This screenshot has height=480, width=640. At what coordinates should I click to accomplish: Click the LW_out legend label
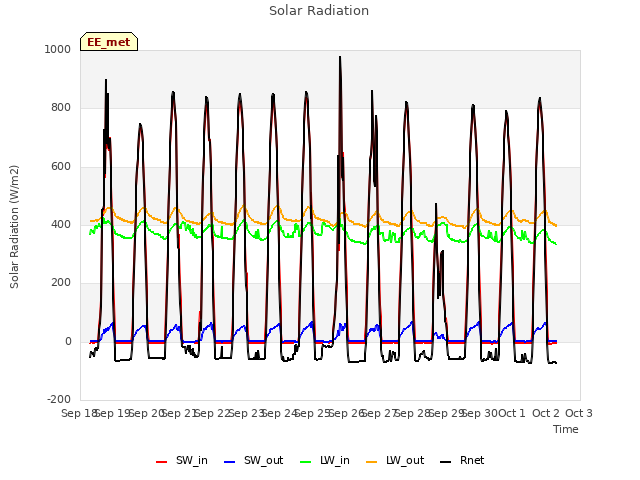pyautogui.click(x=405, y=460)
